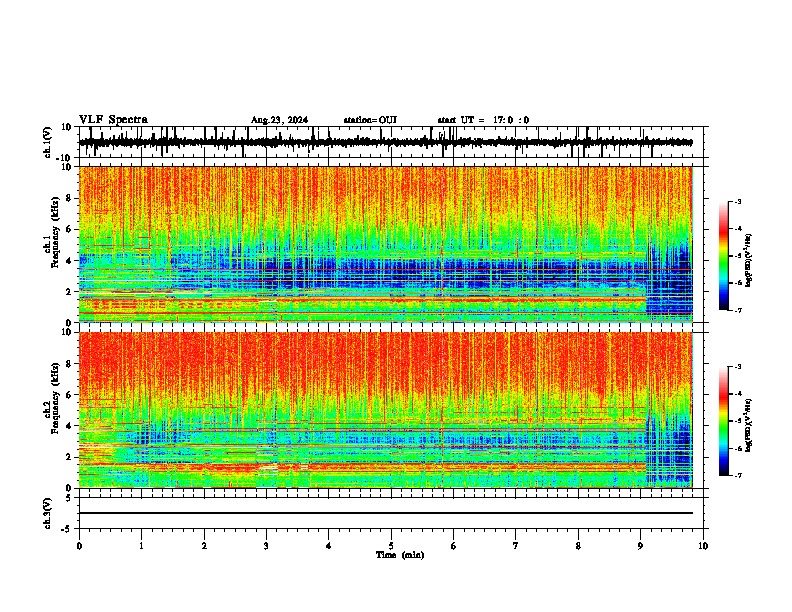Click the ch.1 color scale log(PSD) title
Image resolution: width=792 pixels, height=612 pixels.
pyautogui.click(x=748, y=261)
